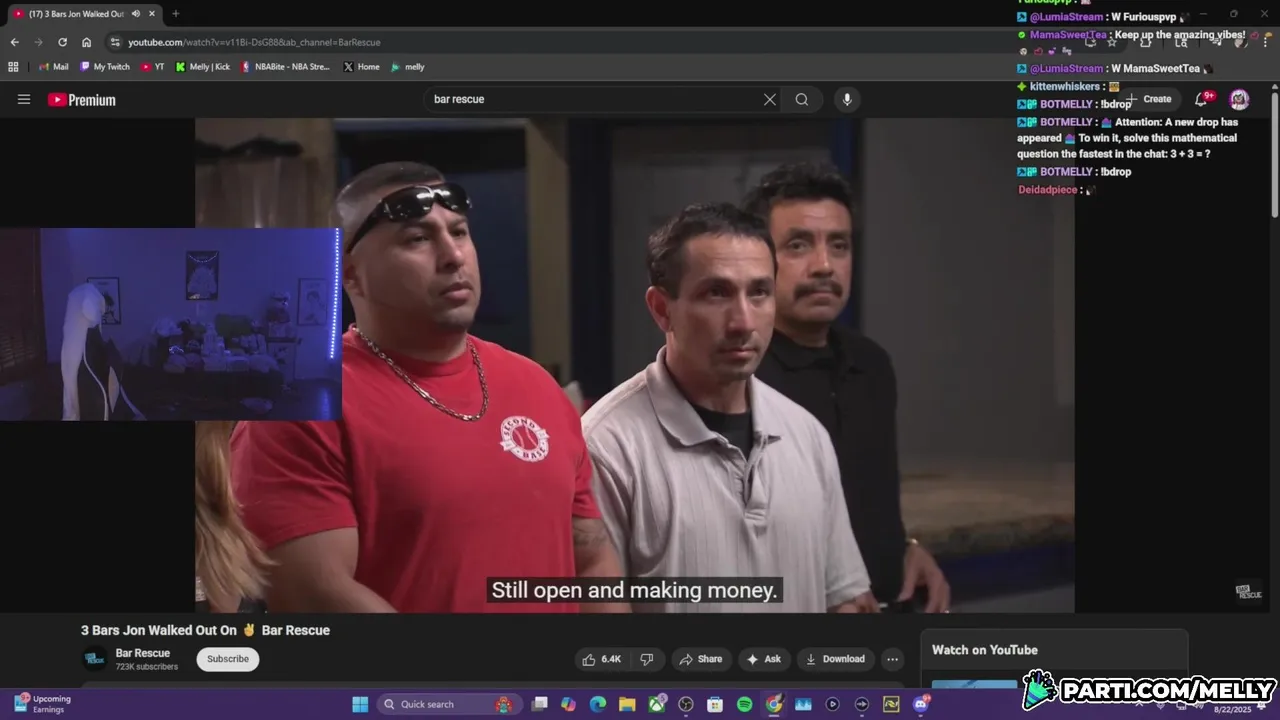Viewport: 1280px width, 720px height.
Task: Open the X Home bookmark
Action: click(x=361, y=67)
